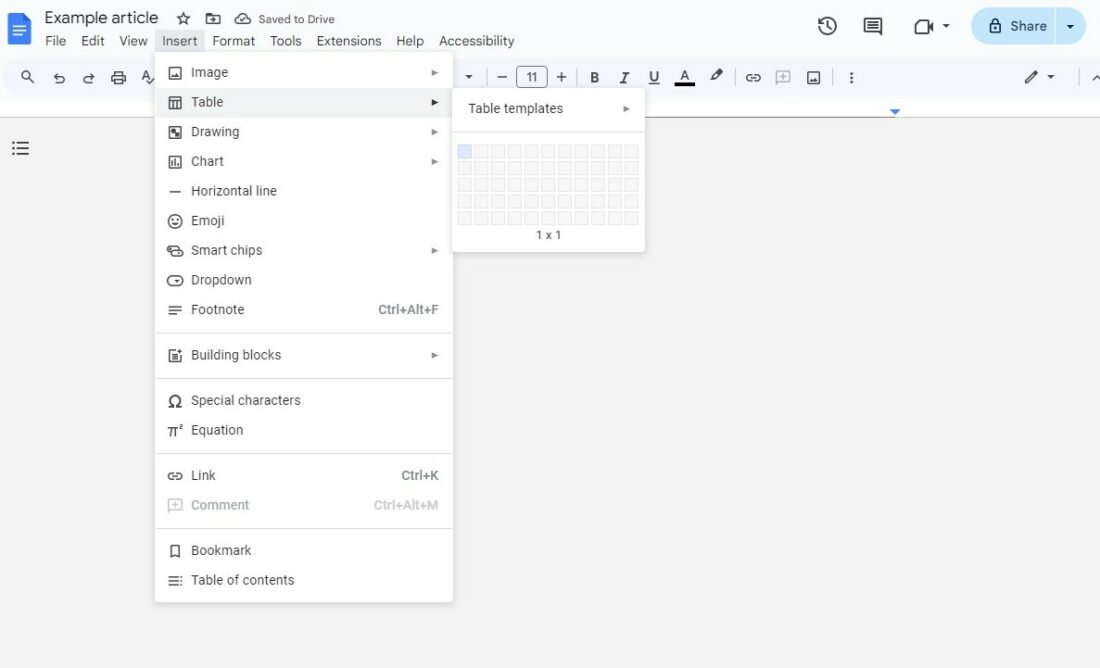This screenshot has height=668, width=1100.
Task: Open version history with the clock icon
Action: click(x=827, y=26)
